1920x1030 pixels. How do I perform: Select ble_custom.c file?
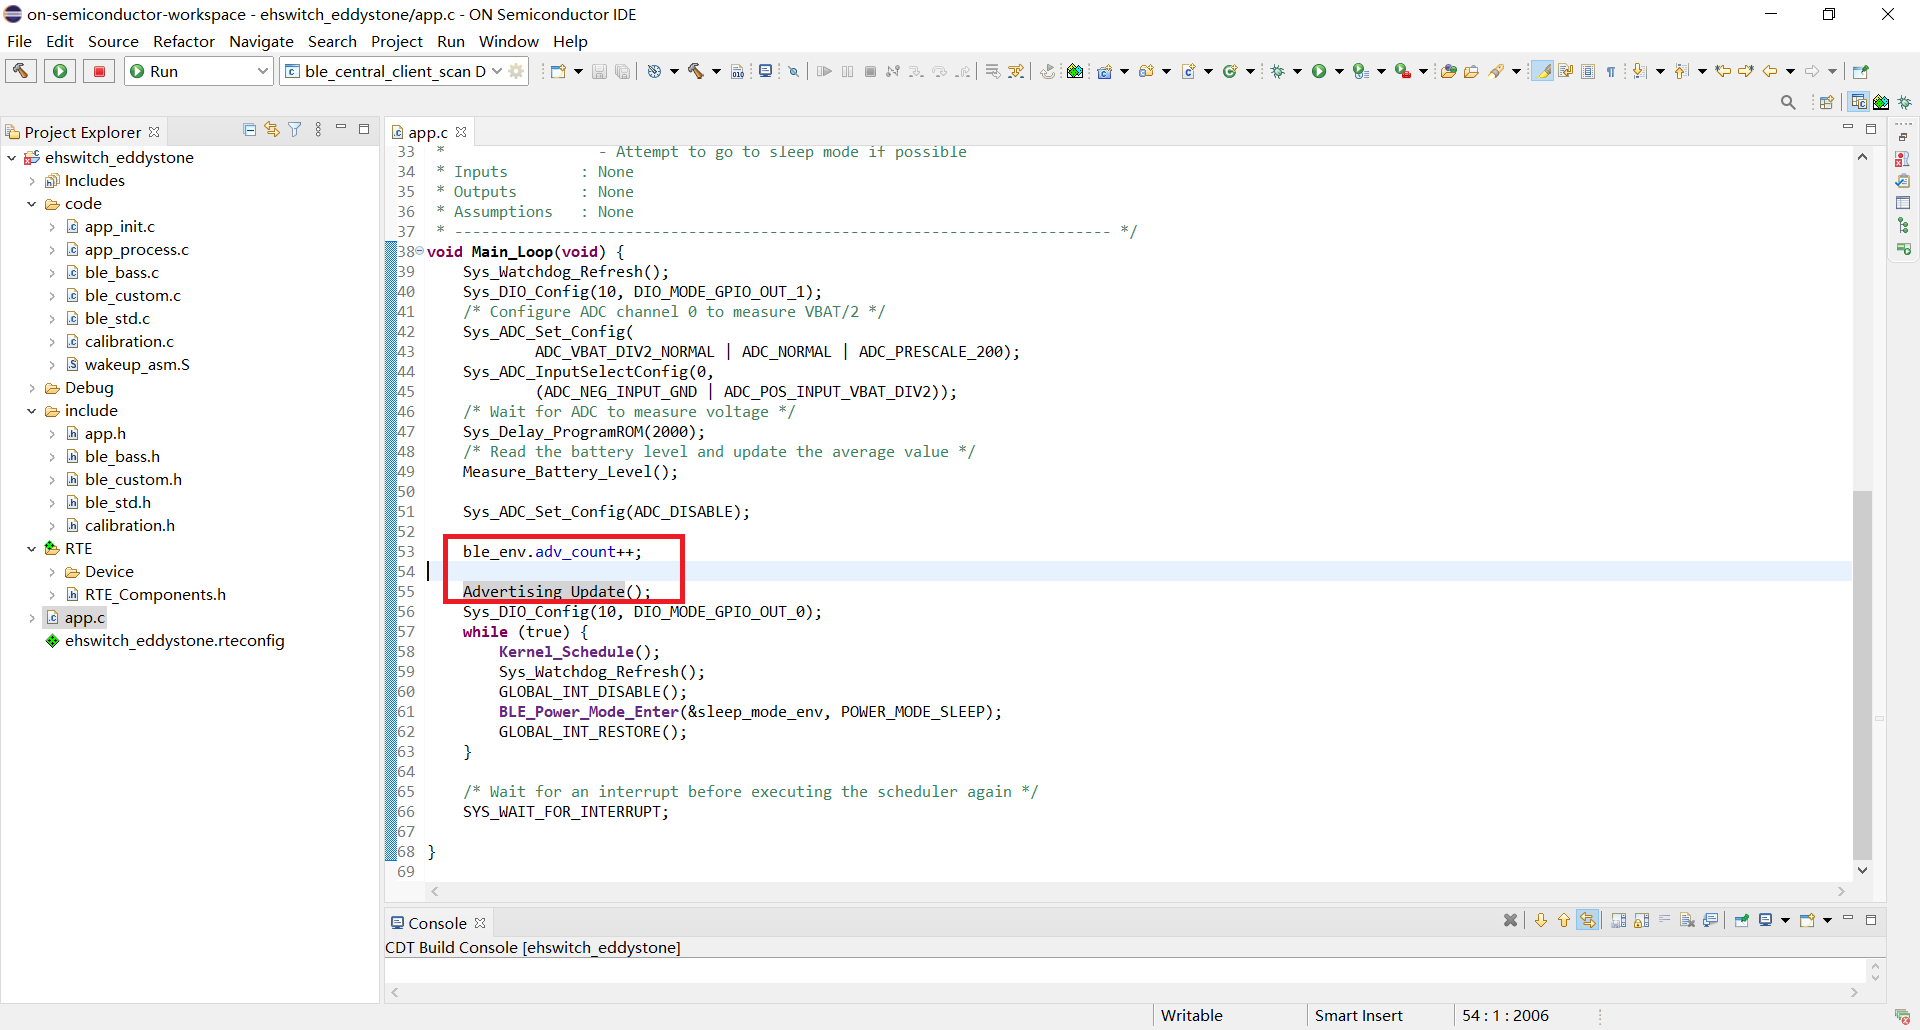(132, 296)
